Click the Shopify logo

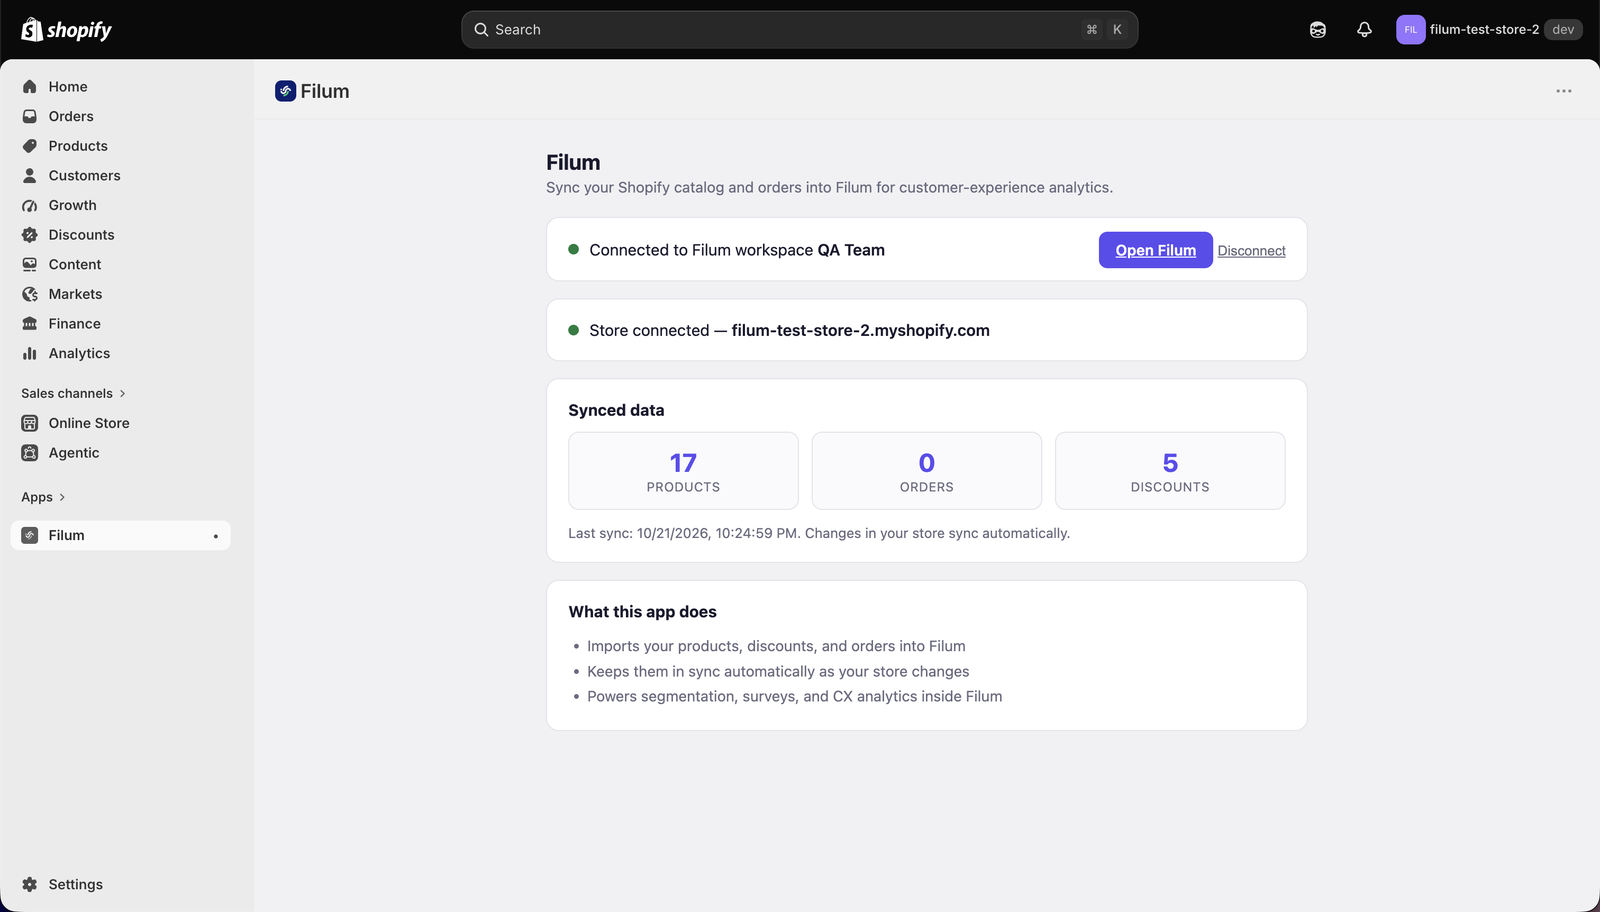tap(66, 30)
